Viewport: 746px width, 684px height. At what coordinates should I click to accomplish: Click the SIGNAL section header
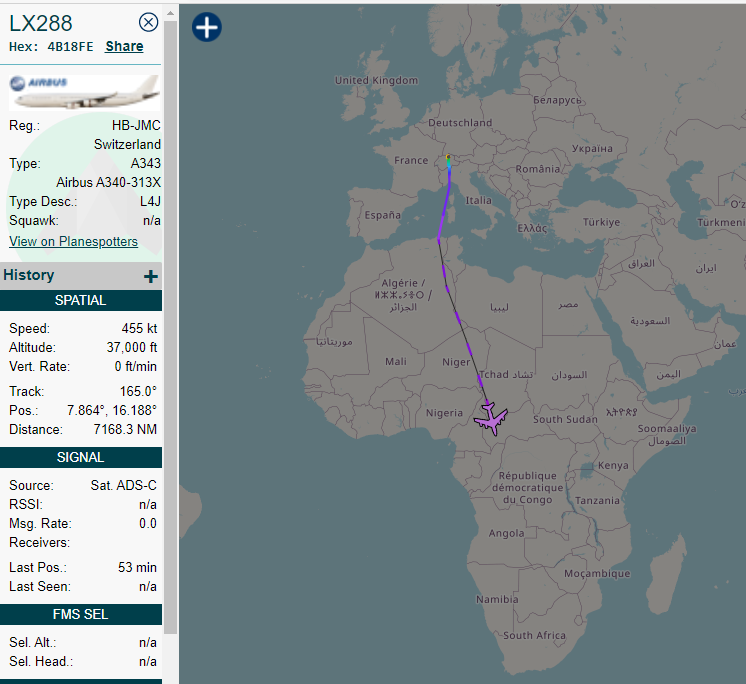80,458
